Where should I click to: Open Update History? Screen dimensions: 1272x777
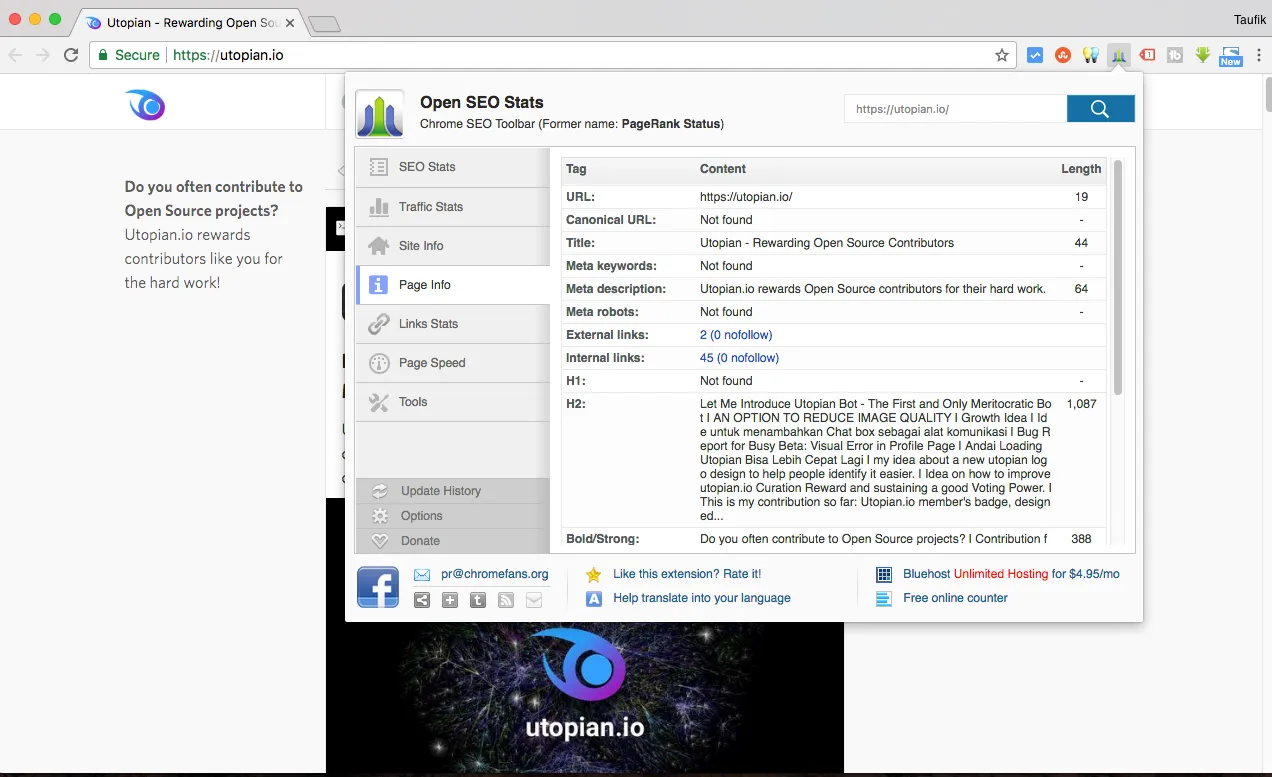pyautogui.click(x=453, y=491)
